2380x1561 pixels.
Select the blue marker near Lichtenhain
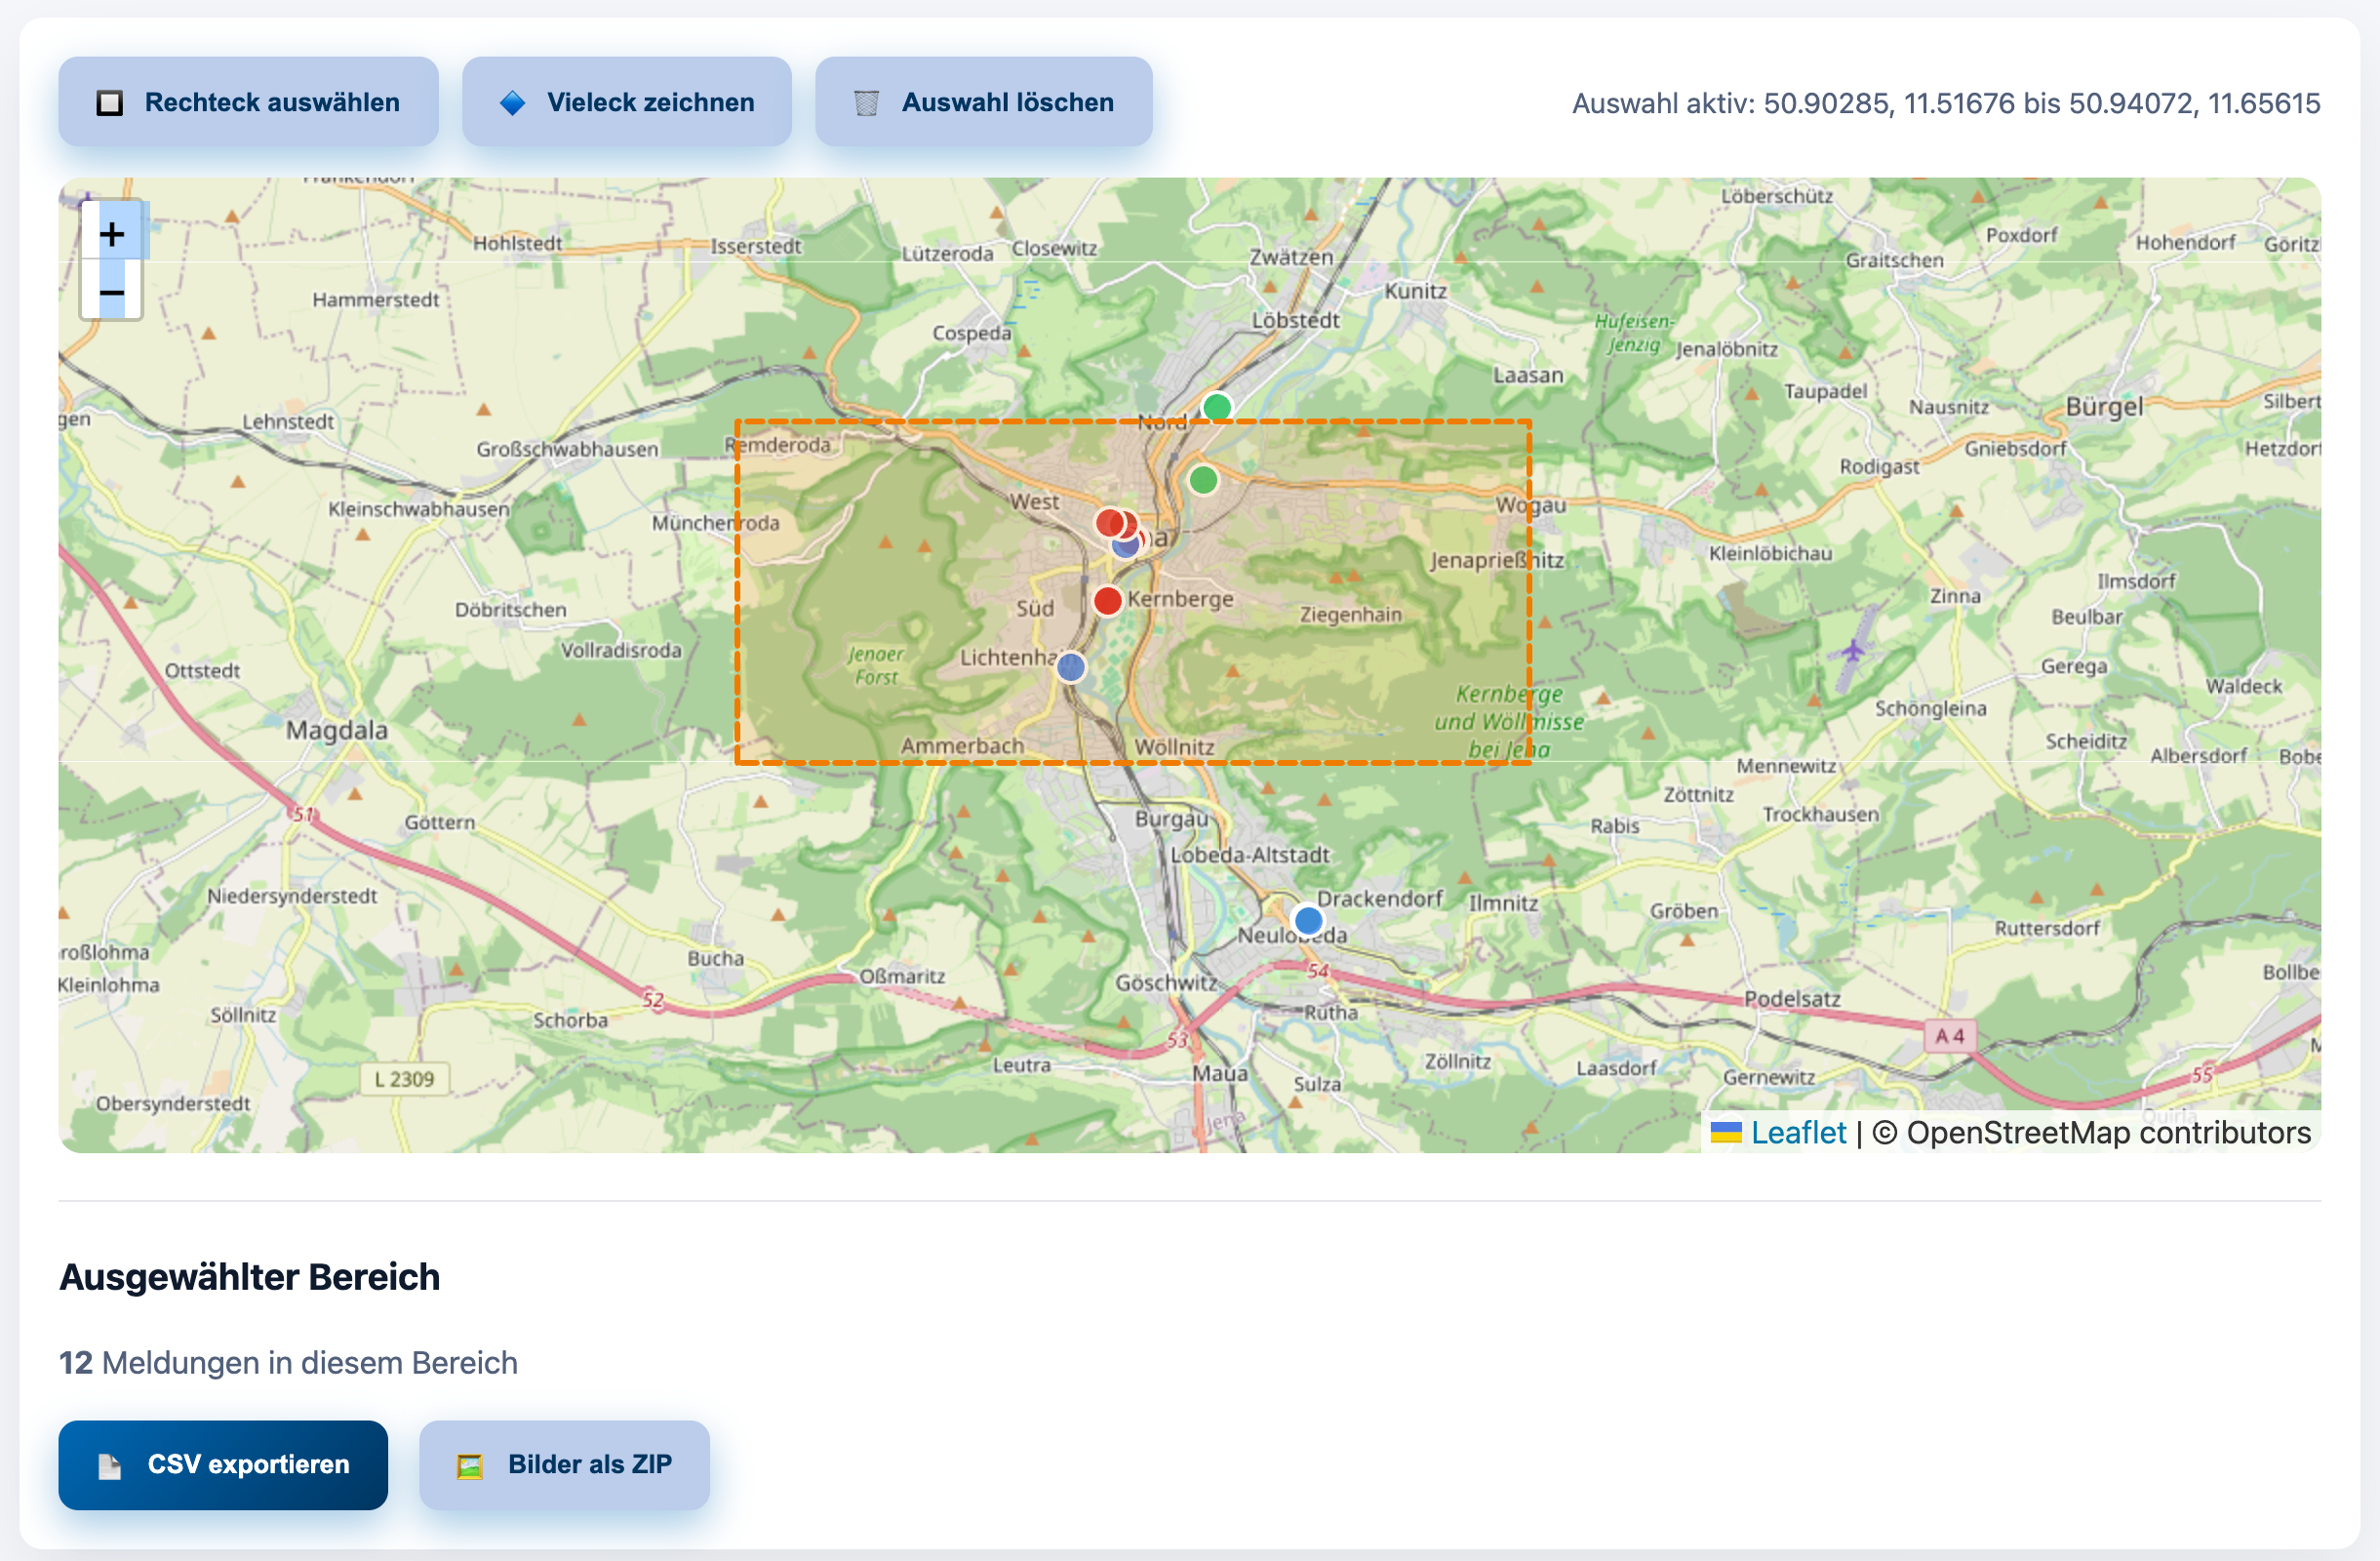[1071, 667]
